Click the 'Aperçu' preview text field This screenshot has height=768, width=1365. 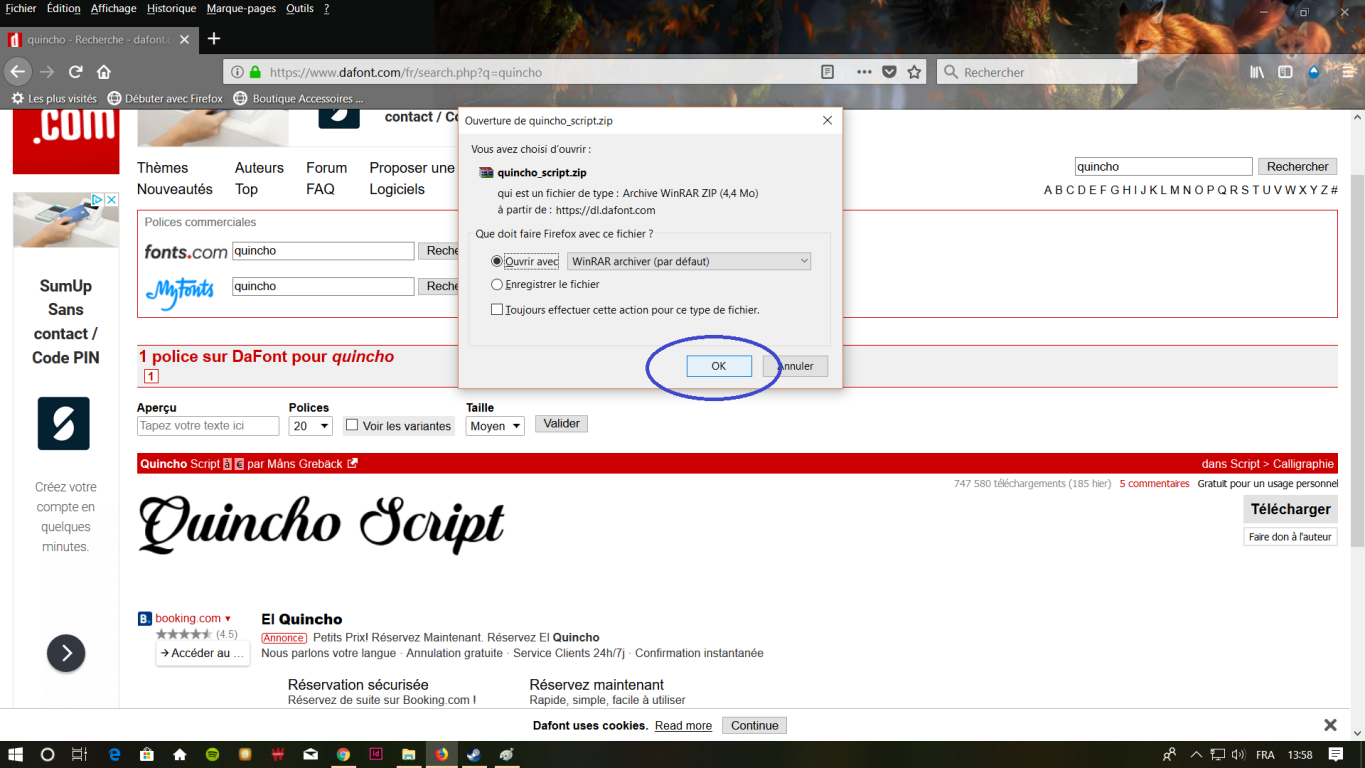pos(208,426)
